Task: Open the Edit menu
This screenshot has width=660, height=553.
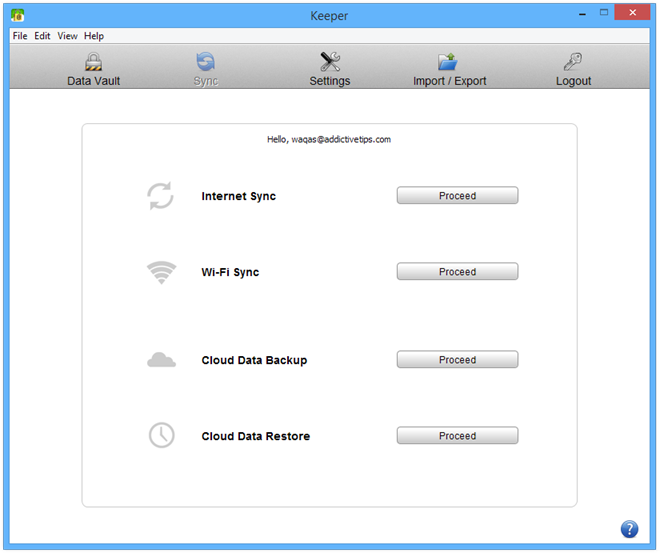Action: [x=42, y=36]
